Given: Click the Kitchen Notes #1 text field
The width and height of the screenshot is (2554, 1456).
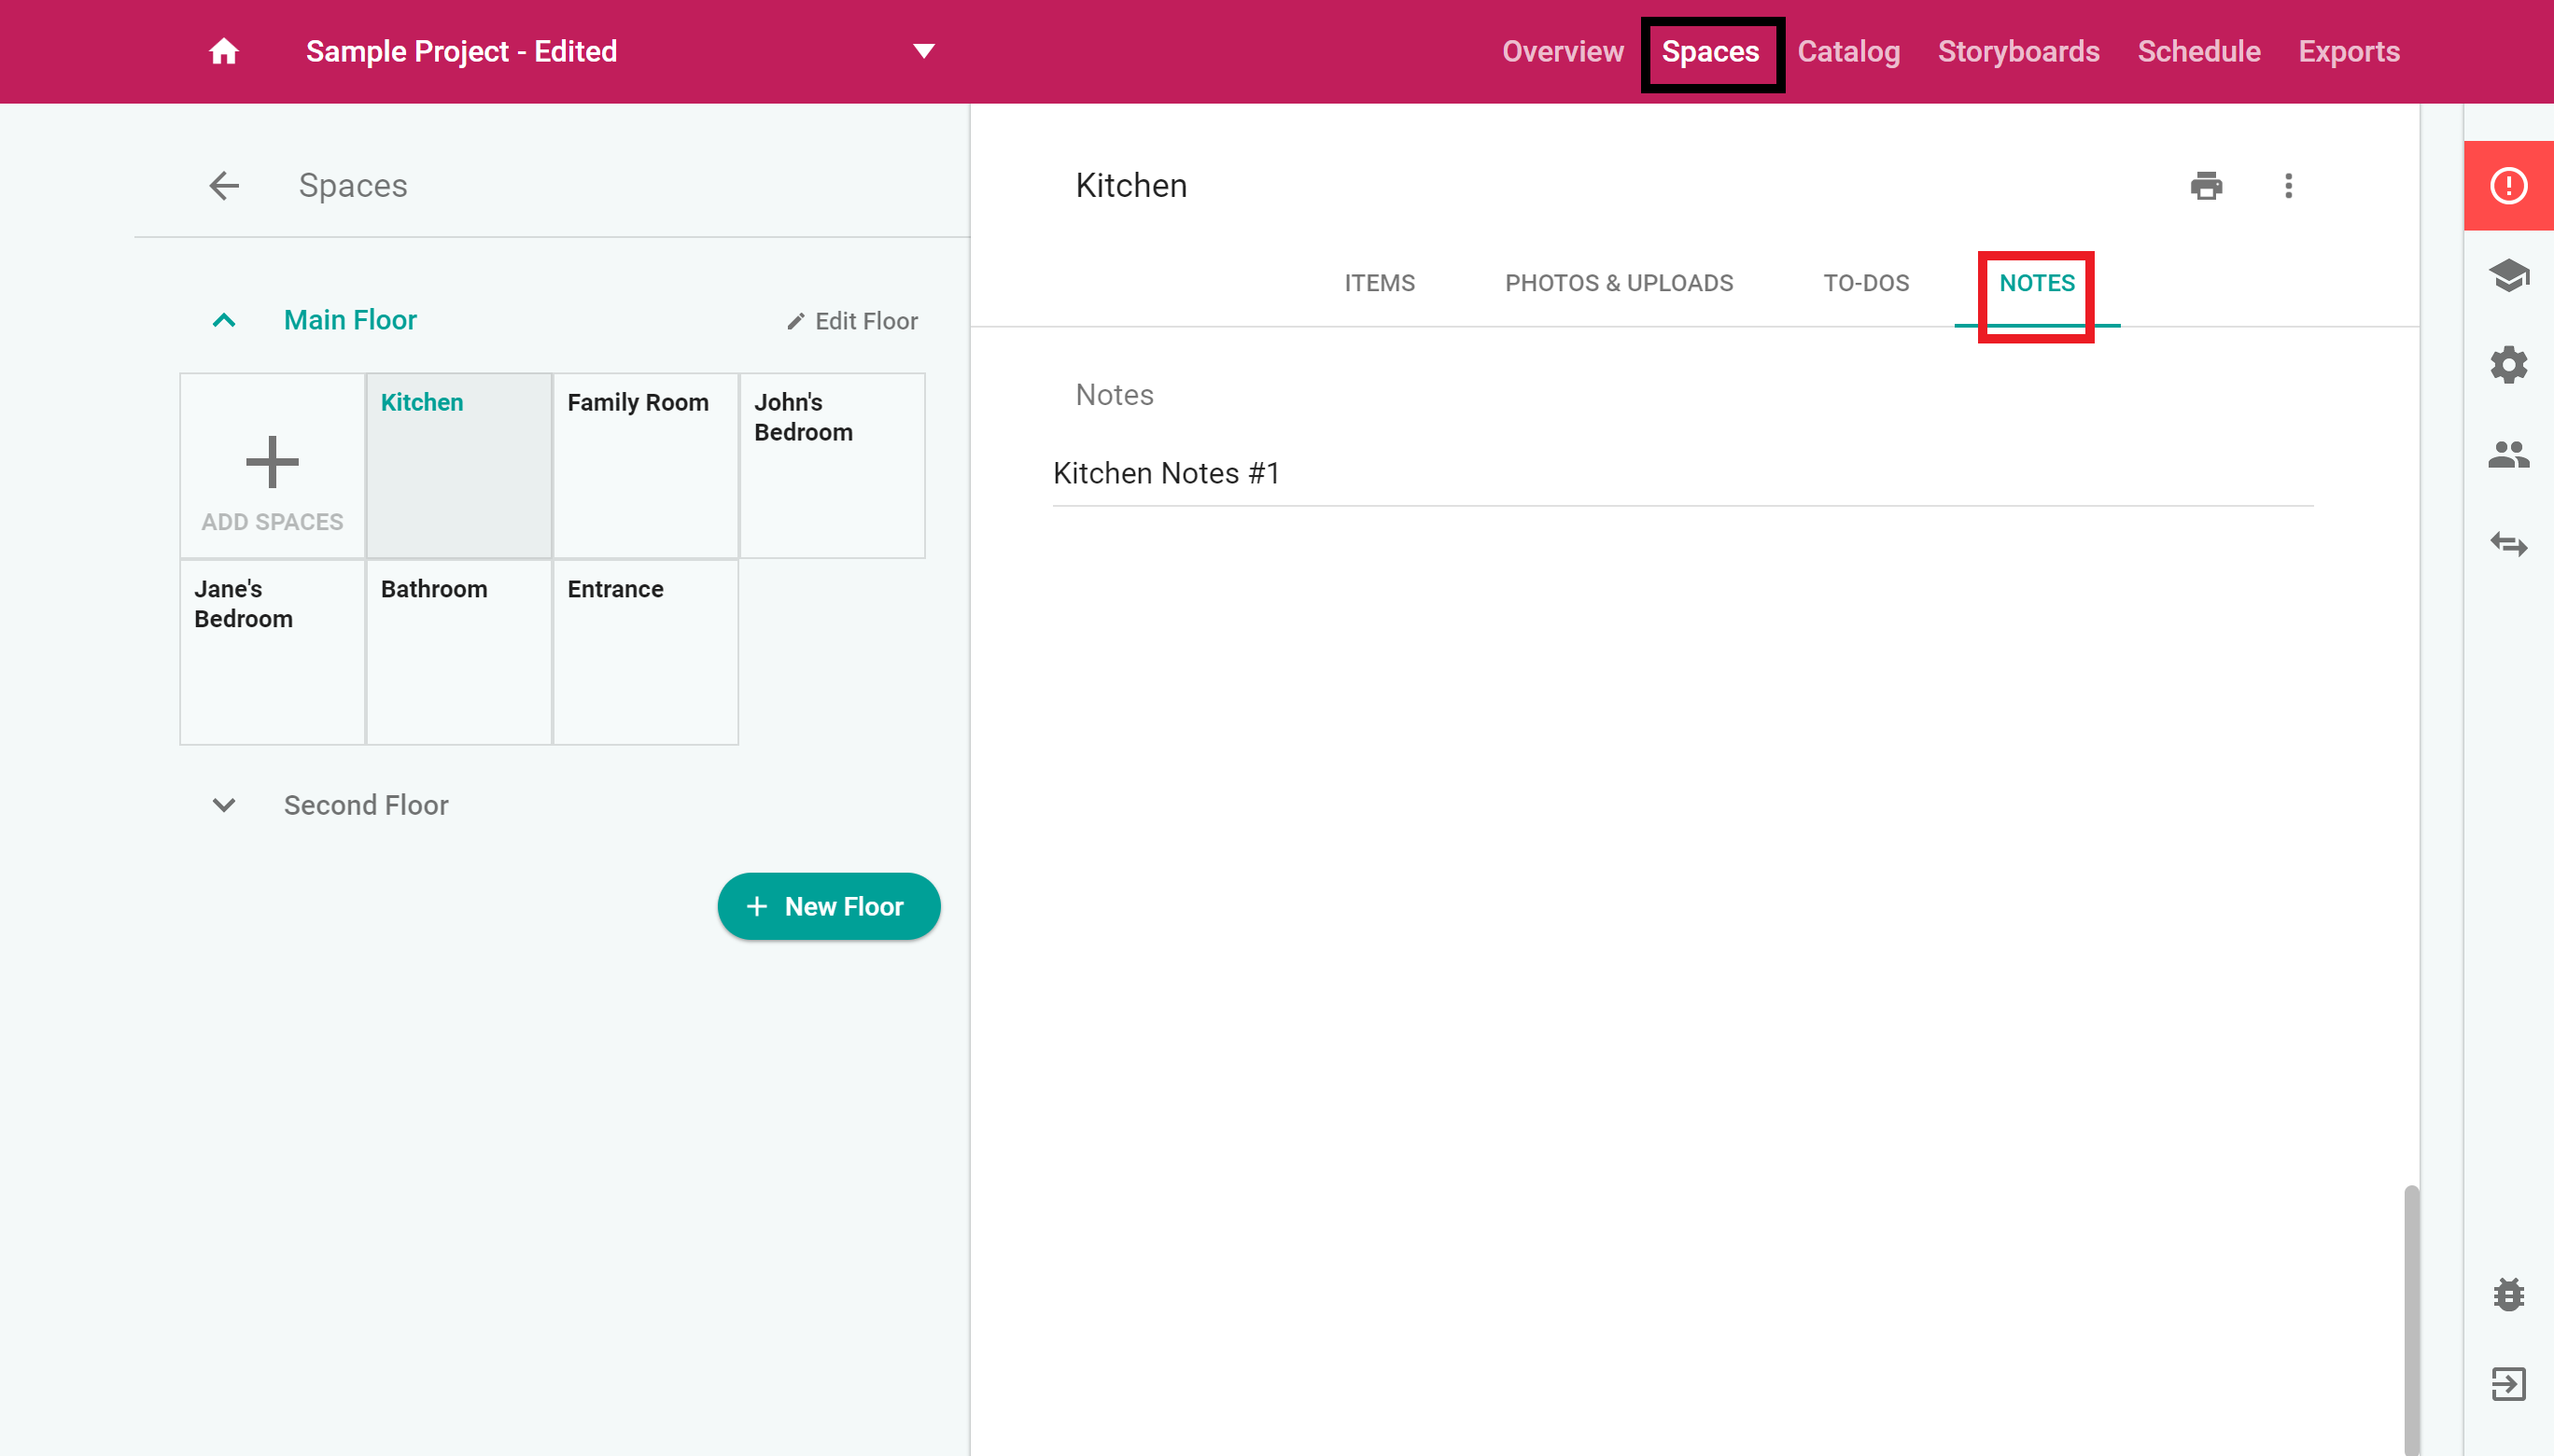Looking at the screenshot, I should pos(1680,474).
